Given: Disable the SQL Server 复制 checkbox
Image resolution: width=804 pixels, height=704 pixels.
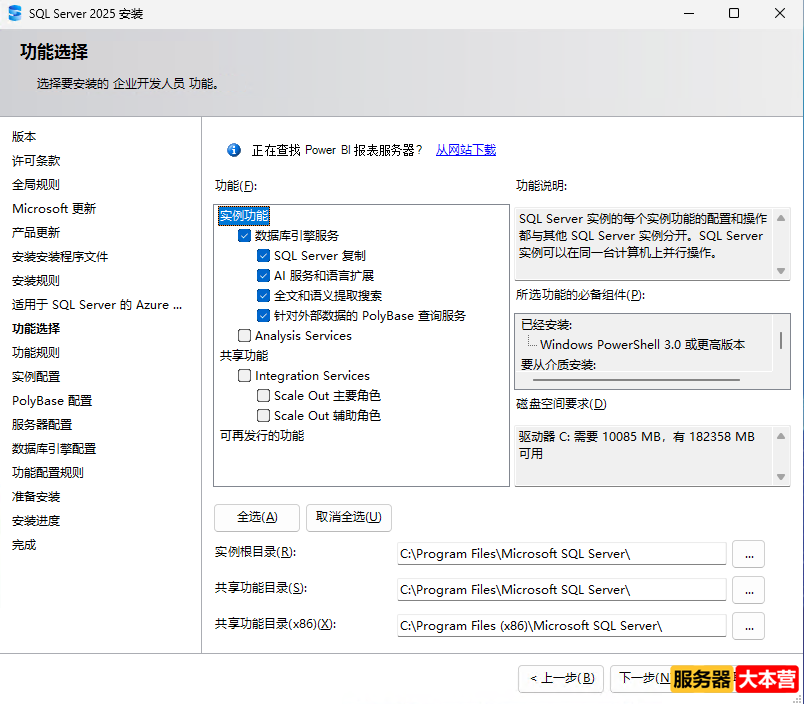Looking at the screenshot, I should pyautogui.click(x=261, y=256).
